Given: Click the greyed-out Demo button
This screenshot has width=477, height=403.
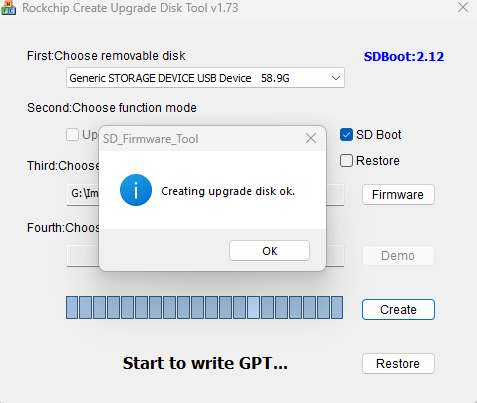Looking at the screenshot, I should (x=398, y=255).
